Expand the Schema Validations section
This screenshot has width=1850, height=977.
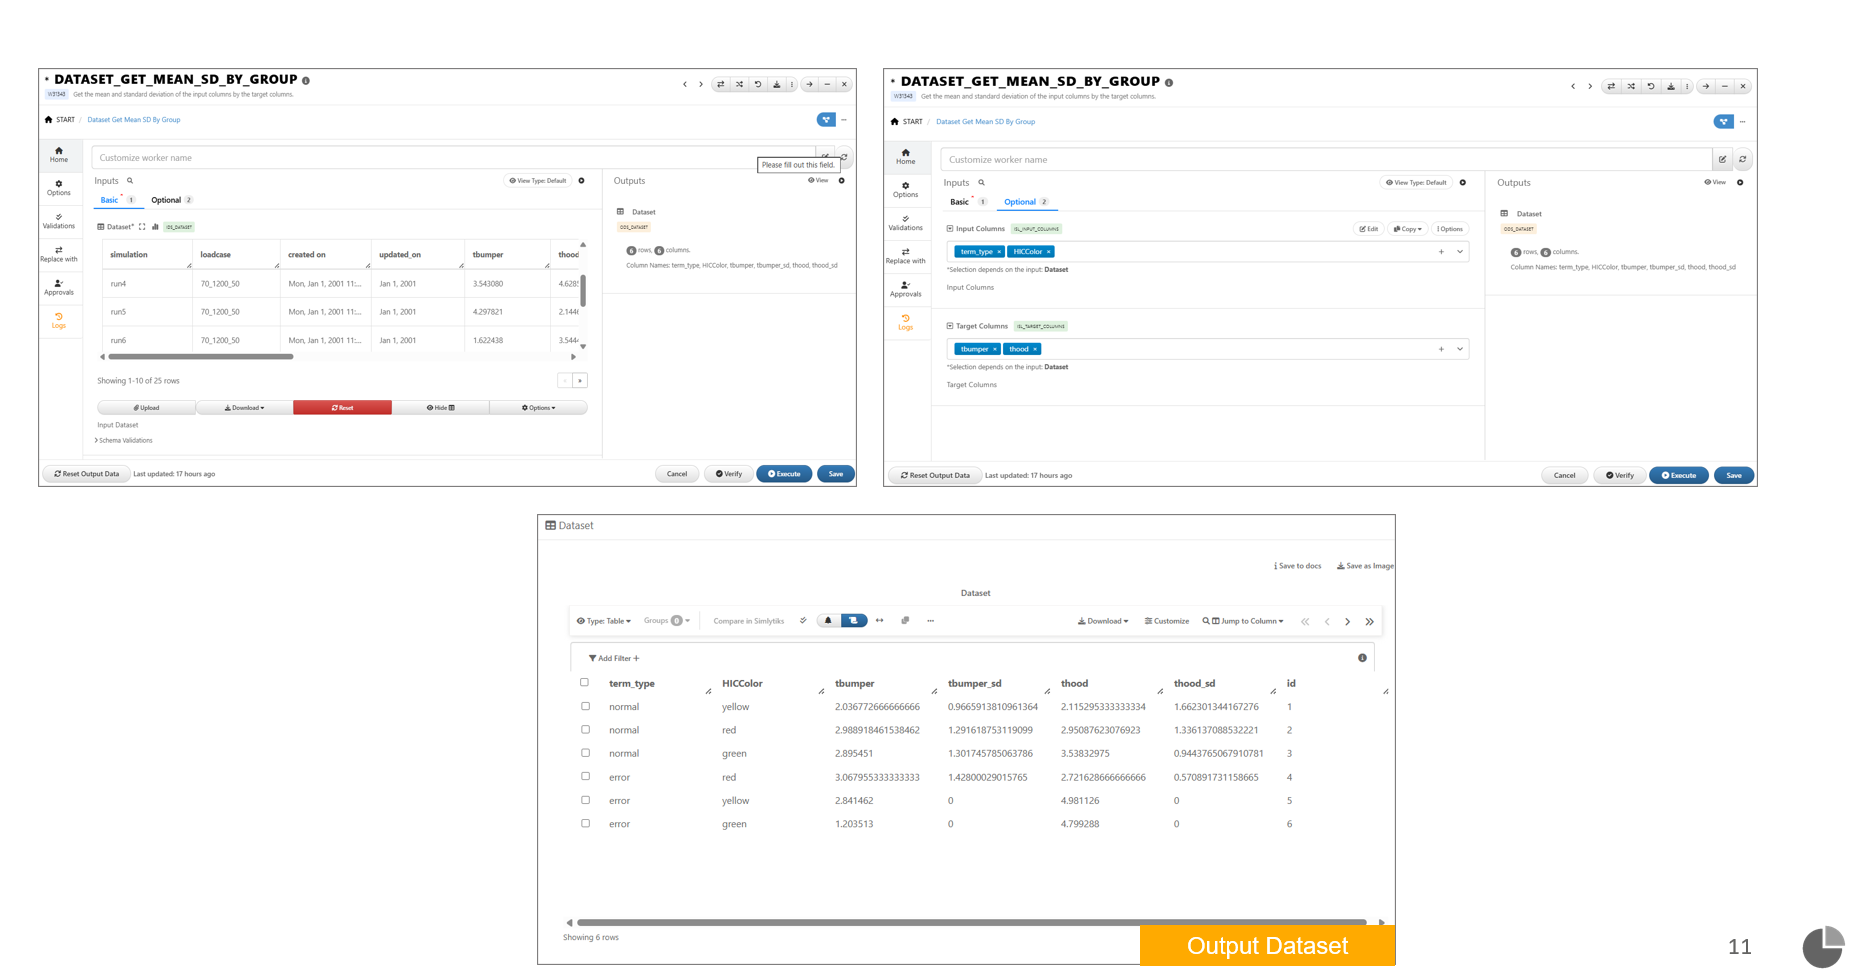pyautogui.click(x=124, y=440)
